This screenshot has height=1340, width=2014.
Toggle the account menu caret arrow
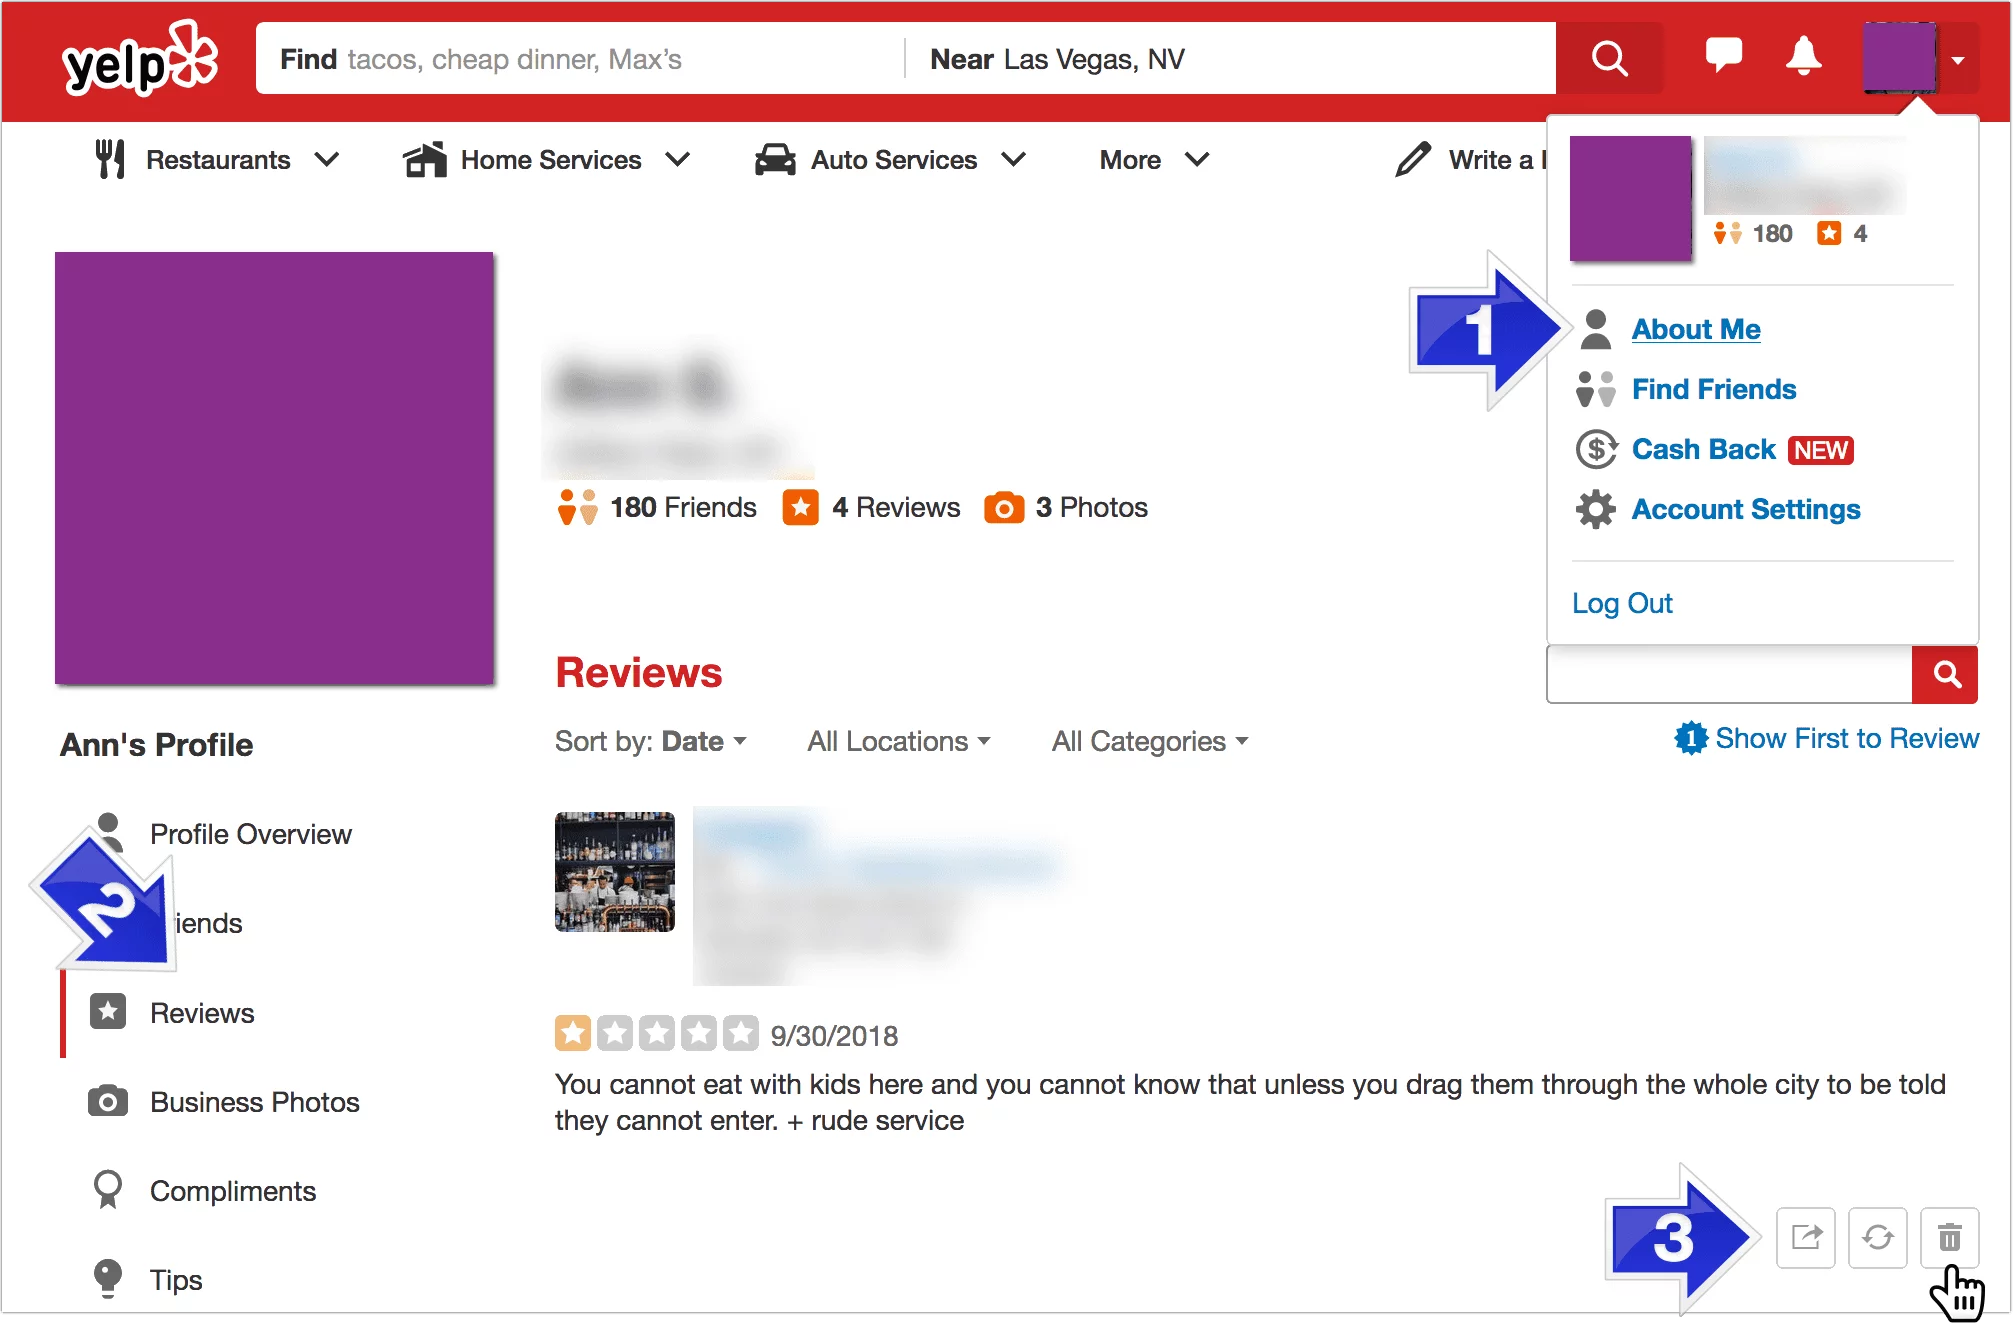(1957, 60)
